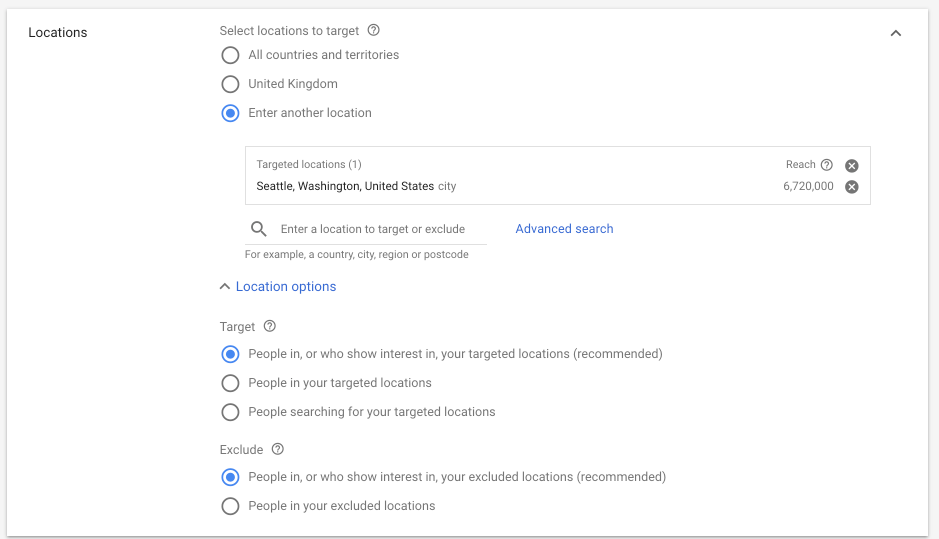Select People searching for your targeted locations
939x539 pixels.
click(x=230, y=412)
